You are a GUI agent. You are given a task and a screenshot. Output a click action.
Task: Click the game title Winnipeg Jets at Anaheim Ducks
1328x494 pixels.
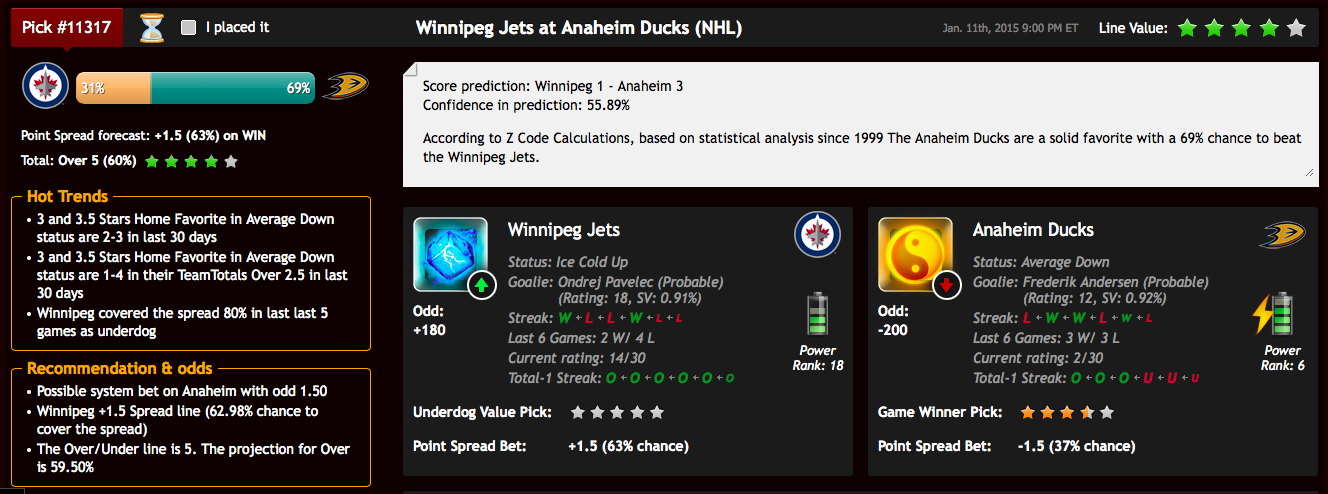pos(579,28)
